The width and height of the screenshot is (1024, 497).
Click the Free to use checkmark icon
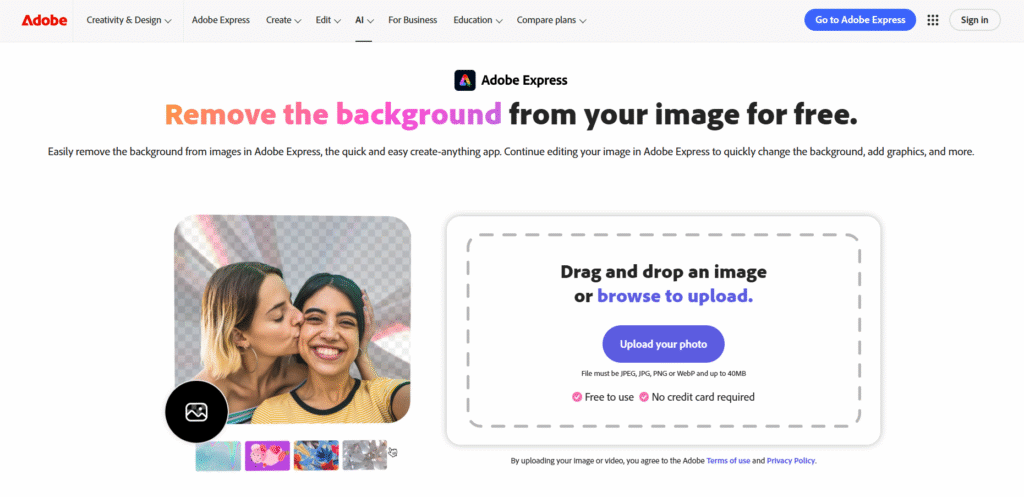(x=577, y=397)
